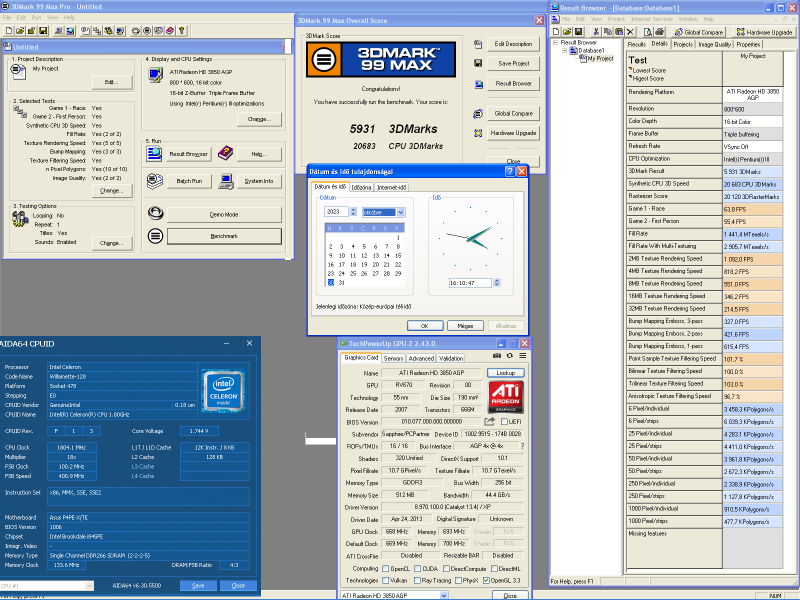800x600 pixels.
Task: Click the Print Preview icon in Result Browser toolbar
Action: point(647,32)
